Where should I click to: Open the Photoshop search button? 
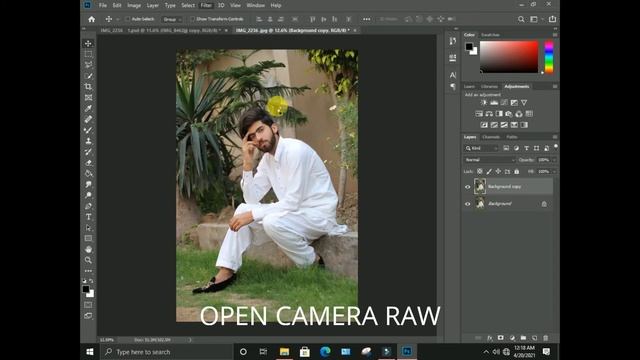[x=521, y=19]
